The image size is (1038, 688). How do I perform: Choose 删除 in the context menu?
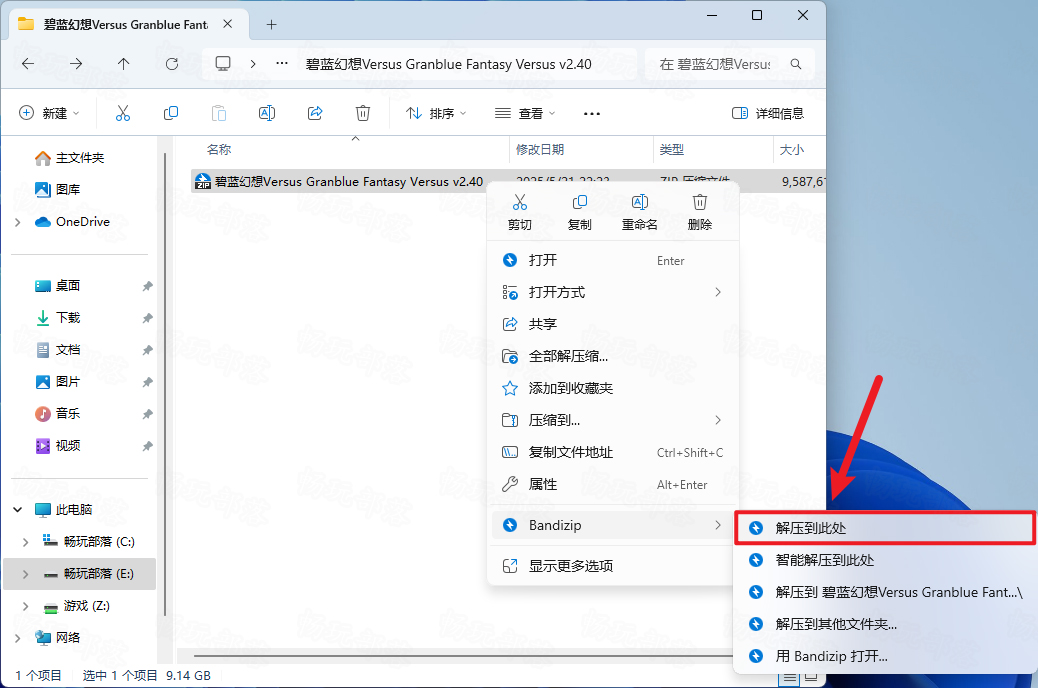point(700,213)
